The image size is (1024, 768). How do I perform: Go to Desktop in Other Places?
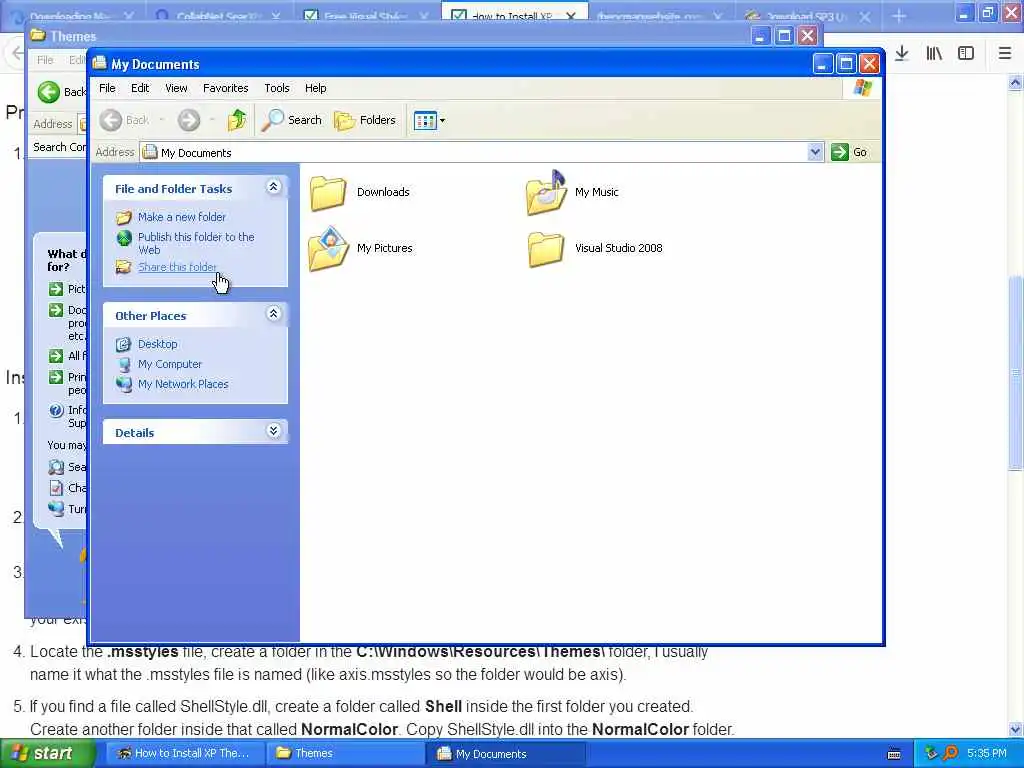pos(157,344)
